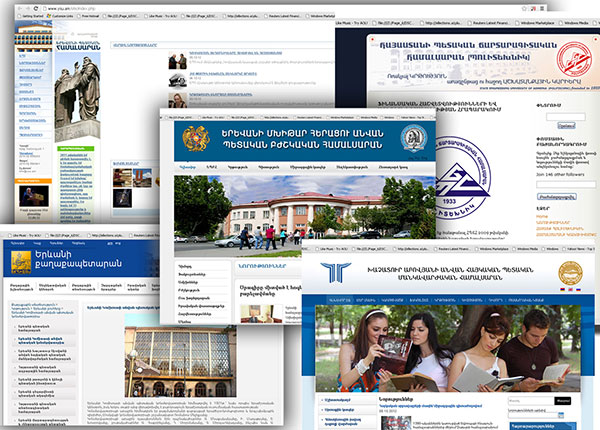Image resolution: width=600 pixels, height=430 pixels.
Task: Click the medical university building banner photo
Action: [305, 216]
